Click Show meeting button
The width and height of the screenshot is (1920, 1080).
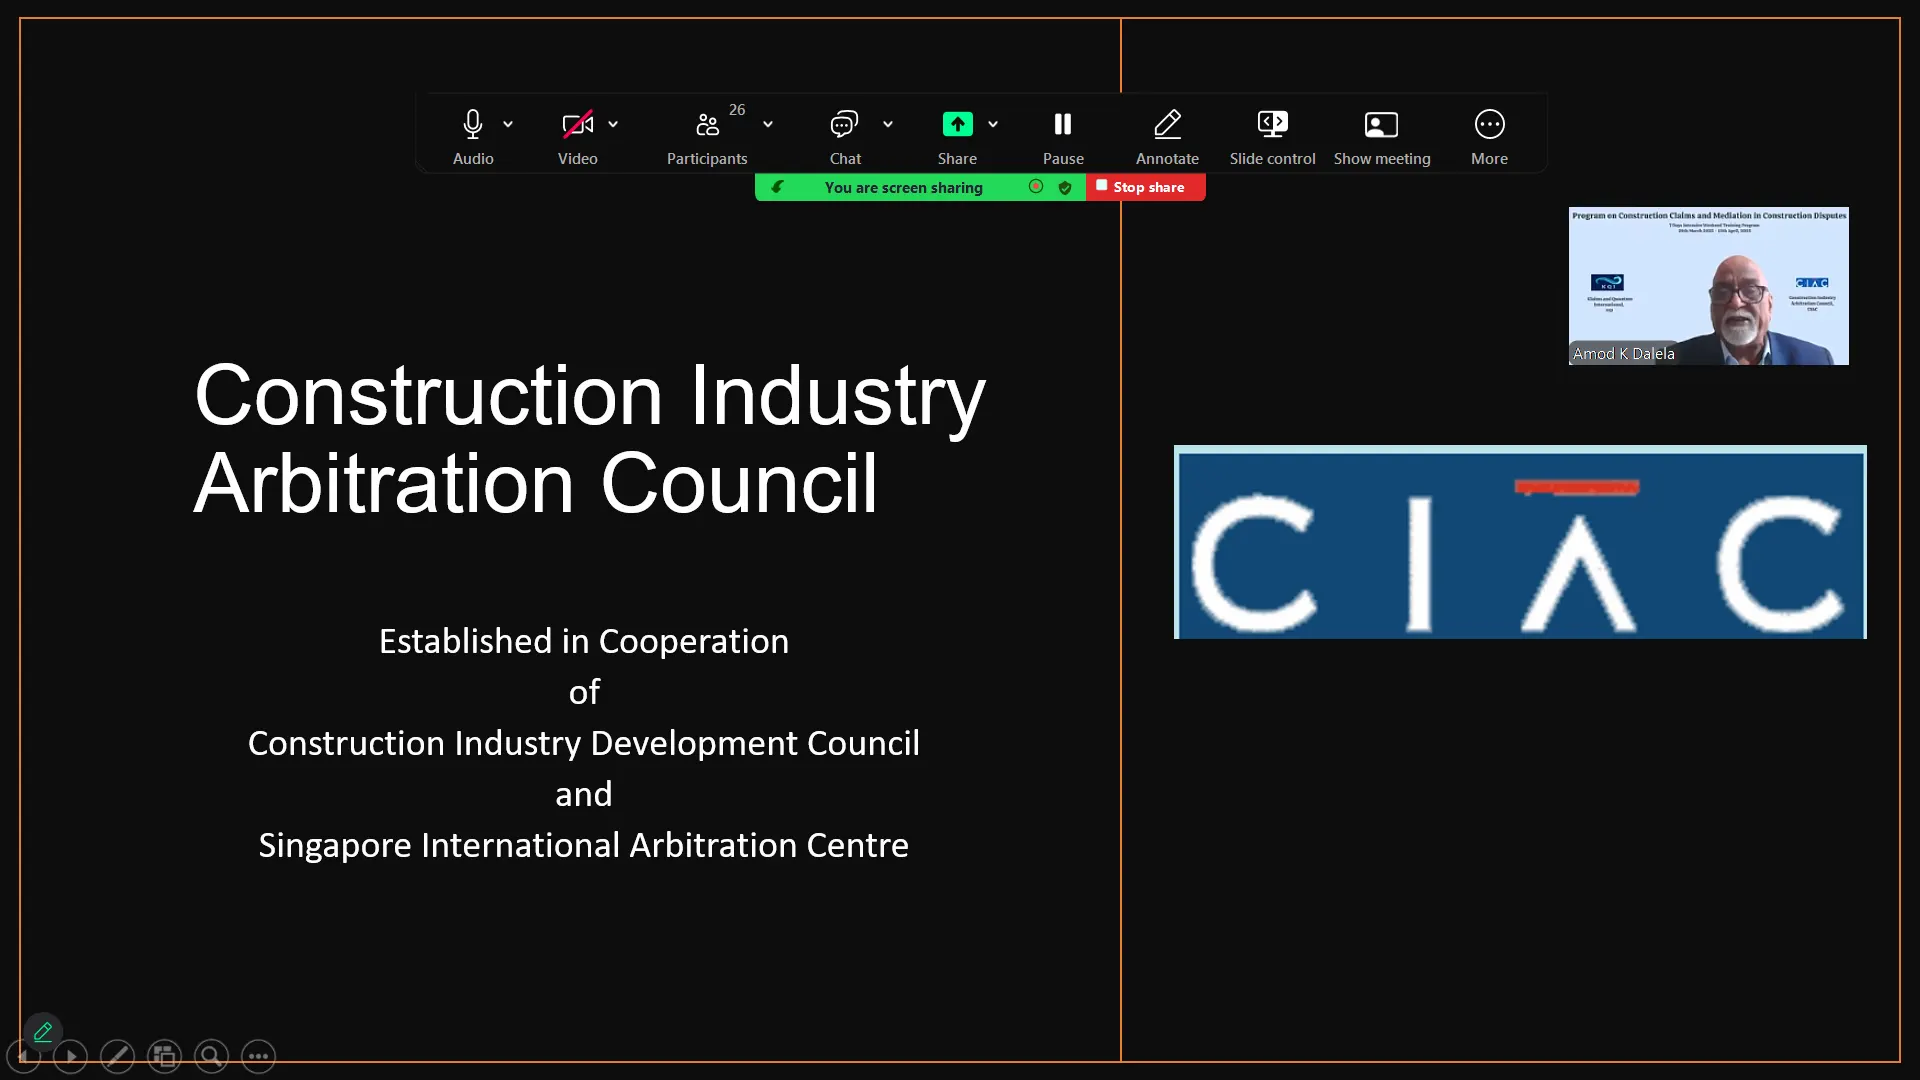click(1382, 136)
